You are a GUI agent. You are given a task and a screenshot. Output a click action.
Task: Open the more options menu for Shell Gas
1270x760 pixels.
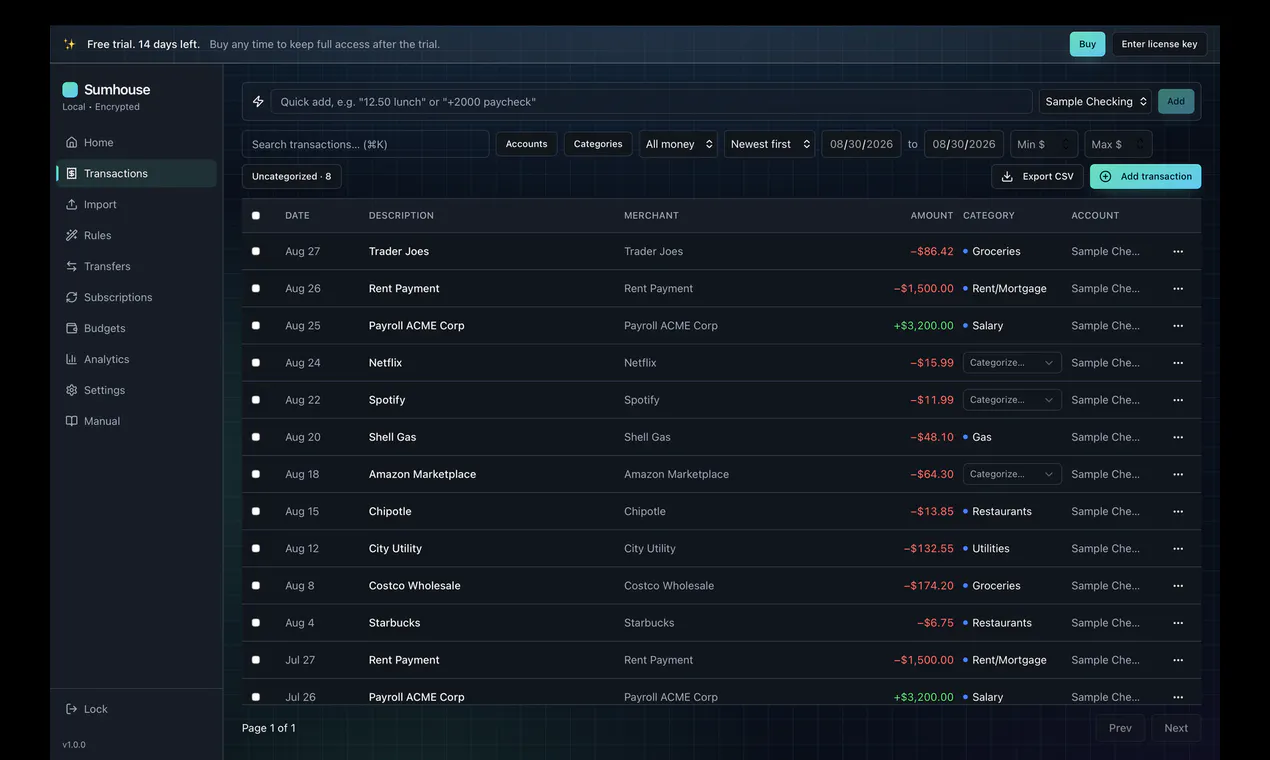point(1178,437)
